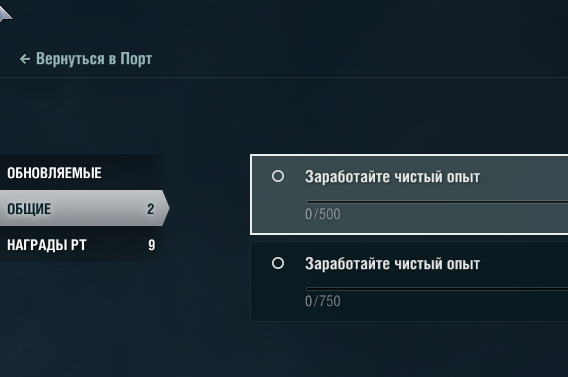Select the ОБЩИЕ missions tab

pyautogui.click(x=84, y=208)
